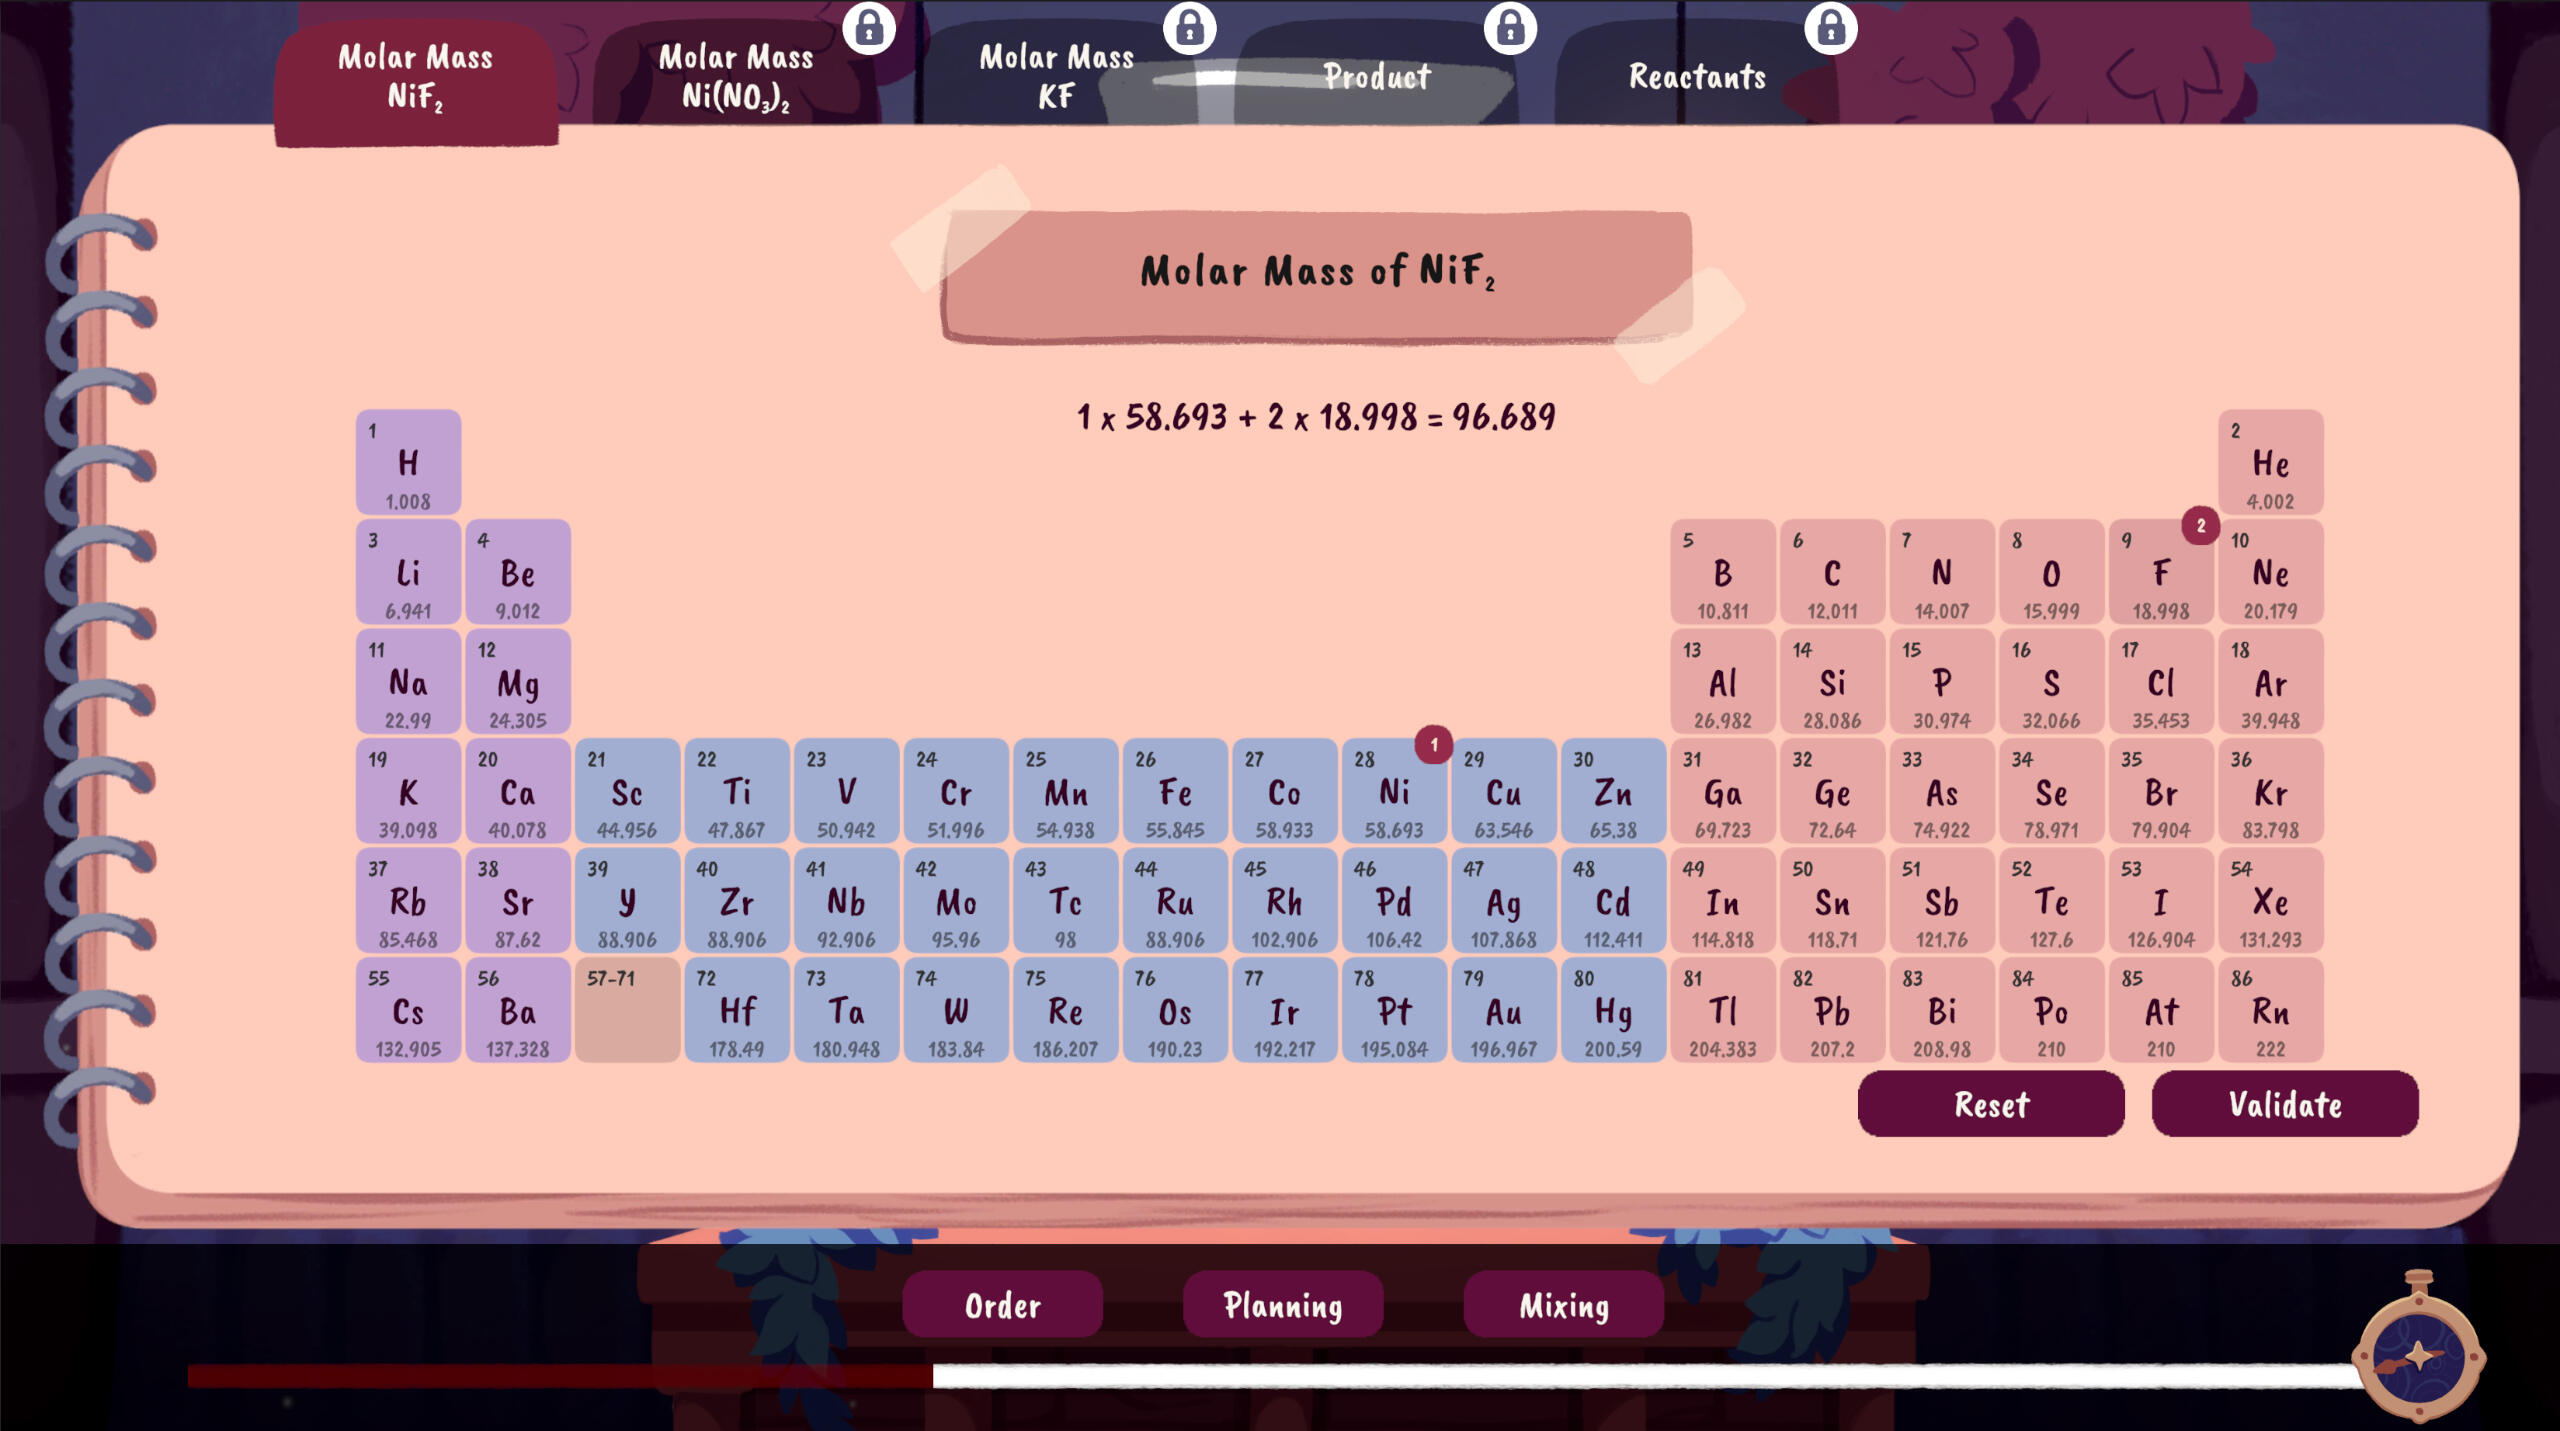Click the count badge 1 on Nickel
The width and height of the screenshot is (2560, 1431).
[1433, 745]
